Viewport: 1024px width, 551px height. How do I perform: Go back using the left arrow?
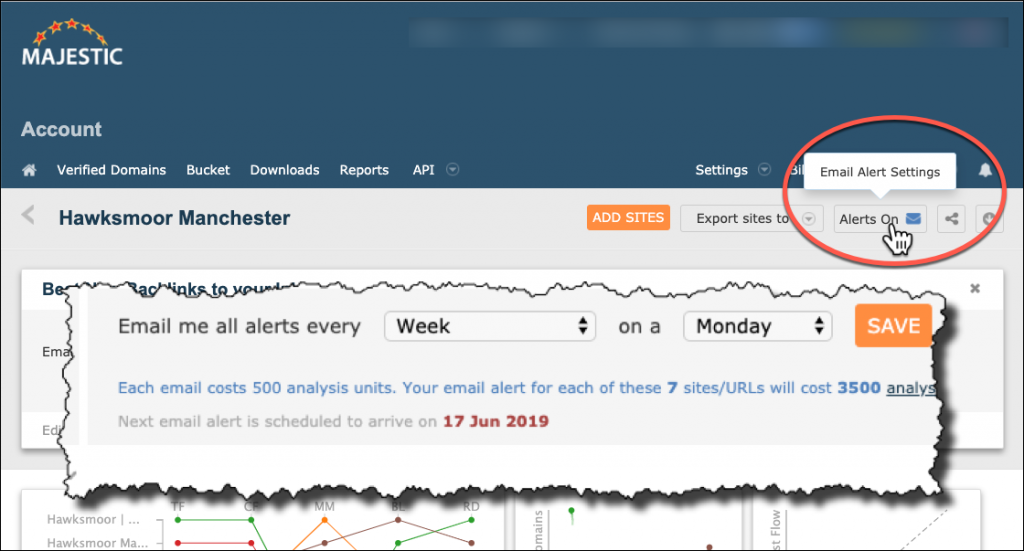pos(28,215)
